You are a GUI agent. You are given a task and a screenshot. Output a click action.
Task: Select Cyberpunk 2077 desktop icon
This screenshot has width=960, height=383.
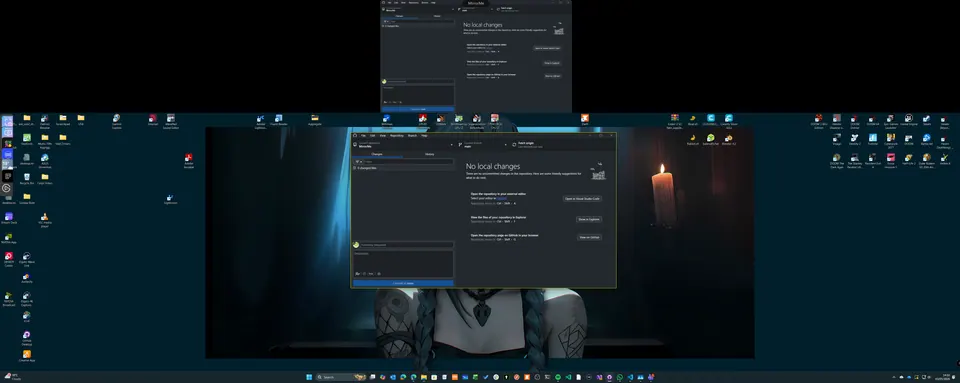pos(891,141)
